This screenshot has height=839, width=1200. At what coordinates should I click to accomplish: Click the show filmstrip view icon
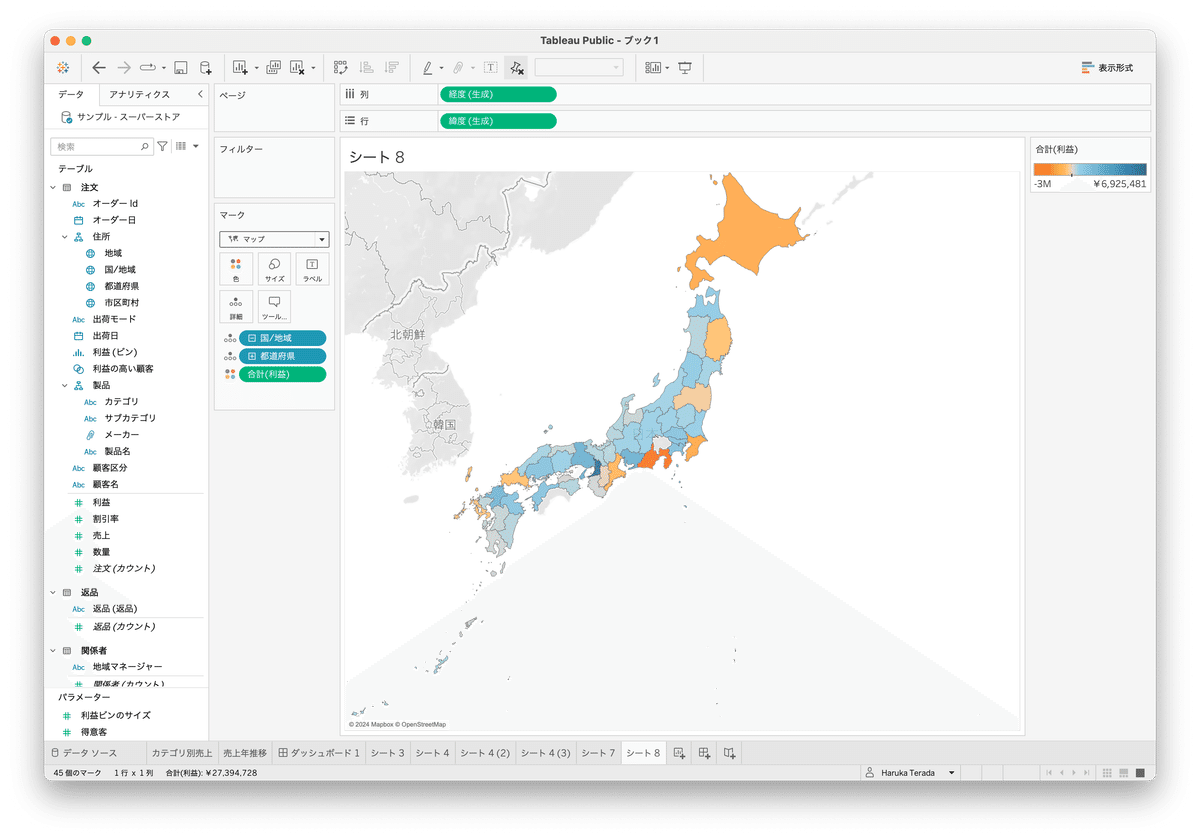1124,773
